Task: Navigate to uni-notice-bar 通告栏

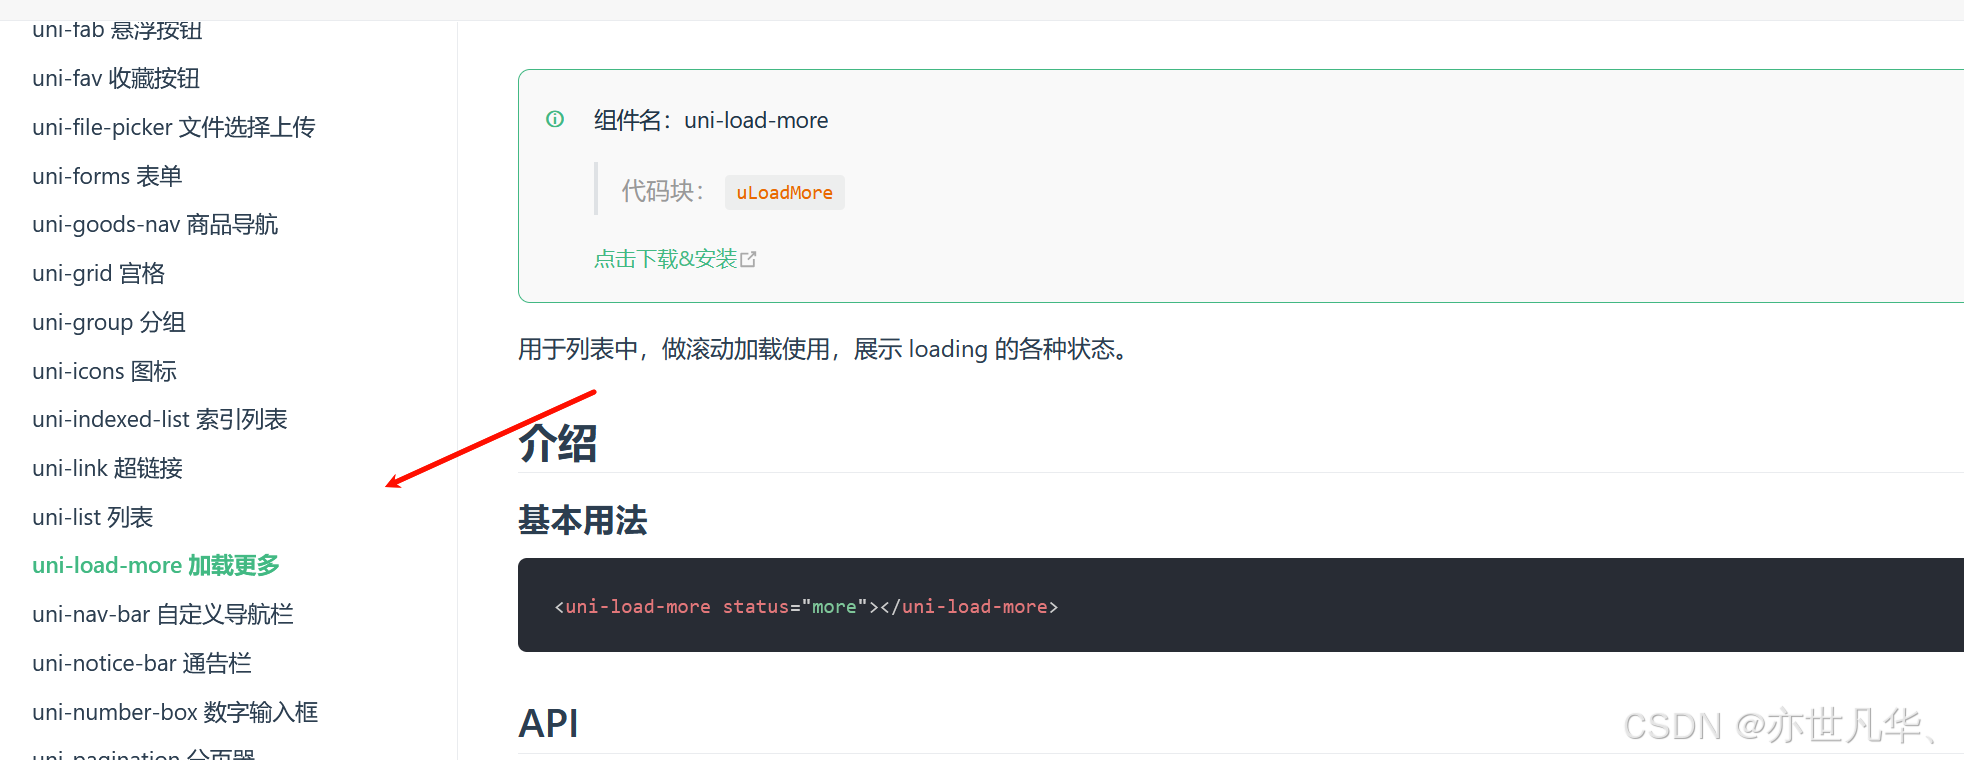Action: tap(142, 663)
